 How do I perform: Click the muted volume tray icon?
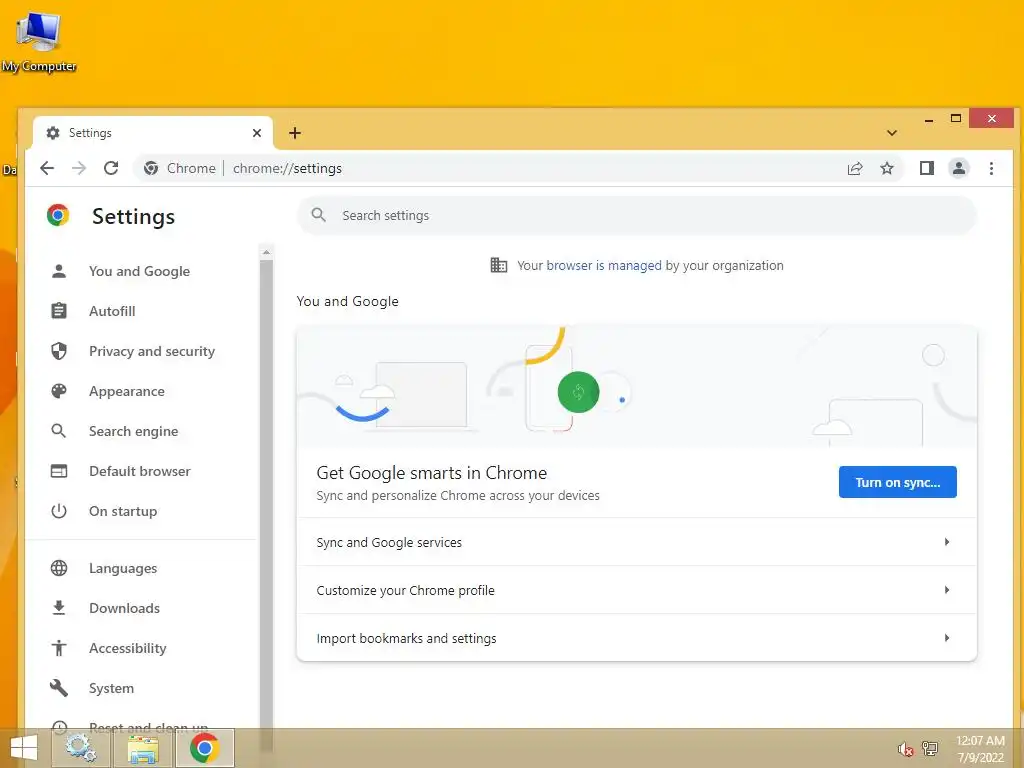(905, 749)
